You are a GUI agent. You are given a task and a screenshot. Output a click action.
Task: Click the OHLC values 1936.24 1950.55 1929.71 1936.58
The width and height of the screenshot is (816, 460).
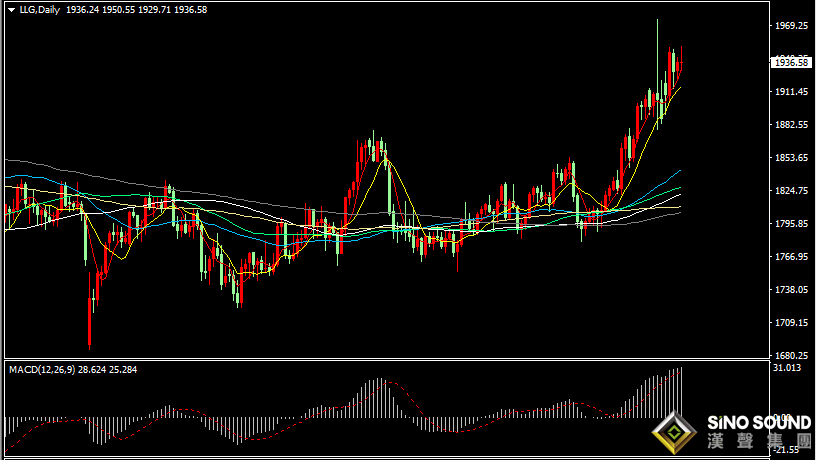tap(136, 10)
